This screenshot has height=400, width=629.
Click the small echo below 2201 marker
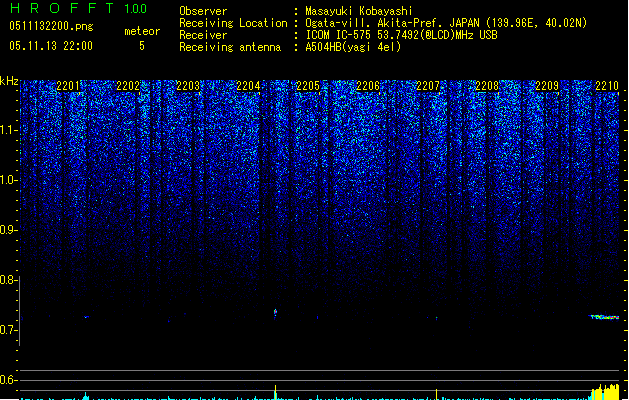(x=86, y=317)
